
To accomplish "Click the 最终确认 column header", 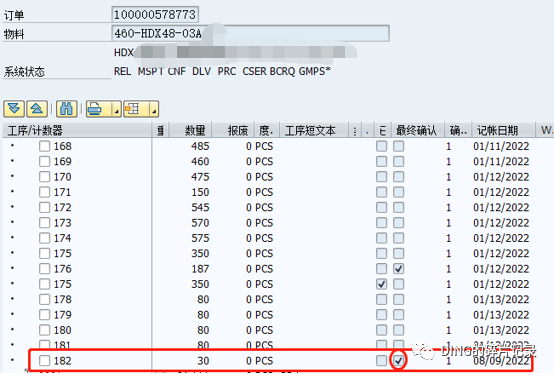I will (x=418, y=130).
